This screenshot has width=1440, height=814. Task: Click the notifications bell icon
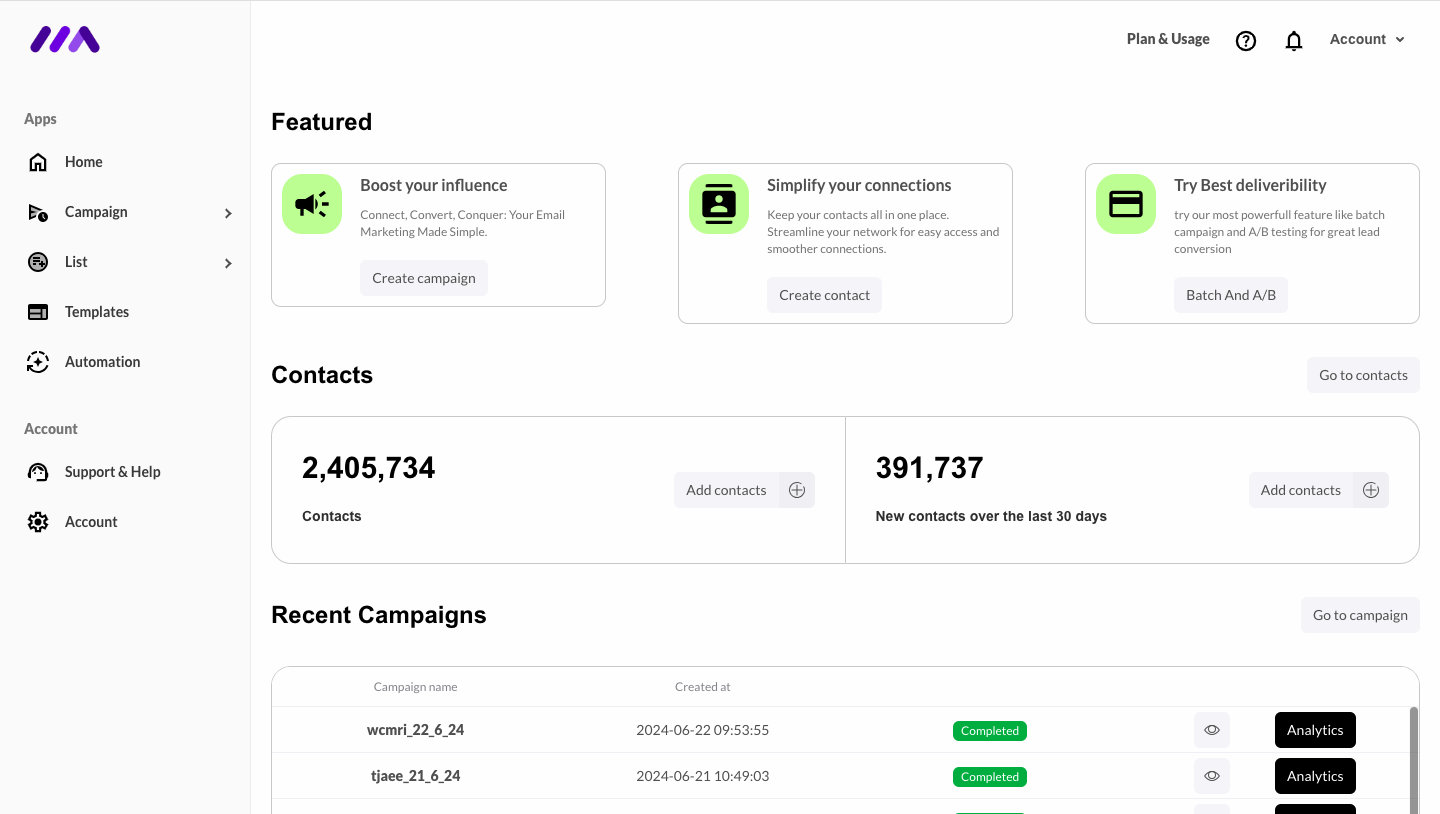tap(1293, 39)
